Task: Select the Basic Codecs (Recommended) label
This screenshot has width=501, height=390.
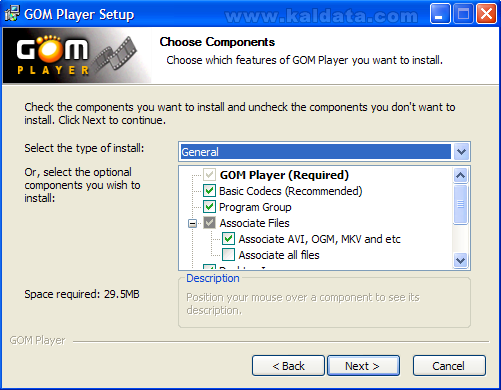Action: tap(290, 191)
